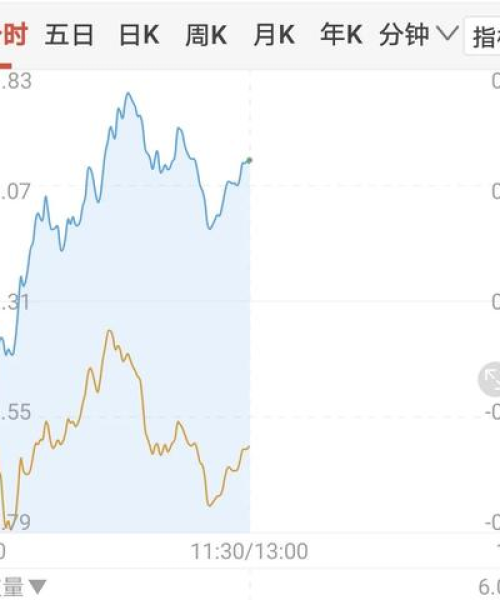Click the .07 price axis label
The width and height of the screenshot is (500, 600).
click(x=15, y=191)
